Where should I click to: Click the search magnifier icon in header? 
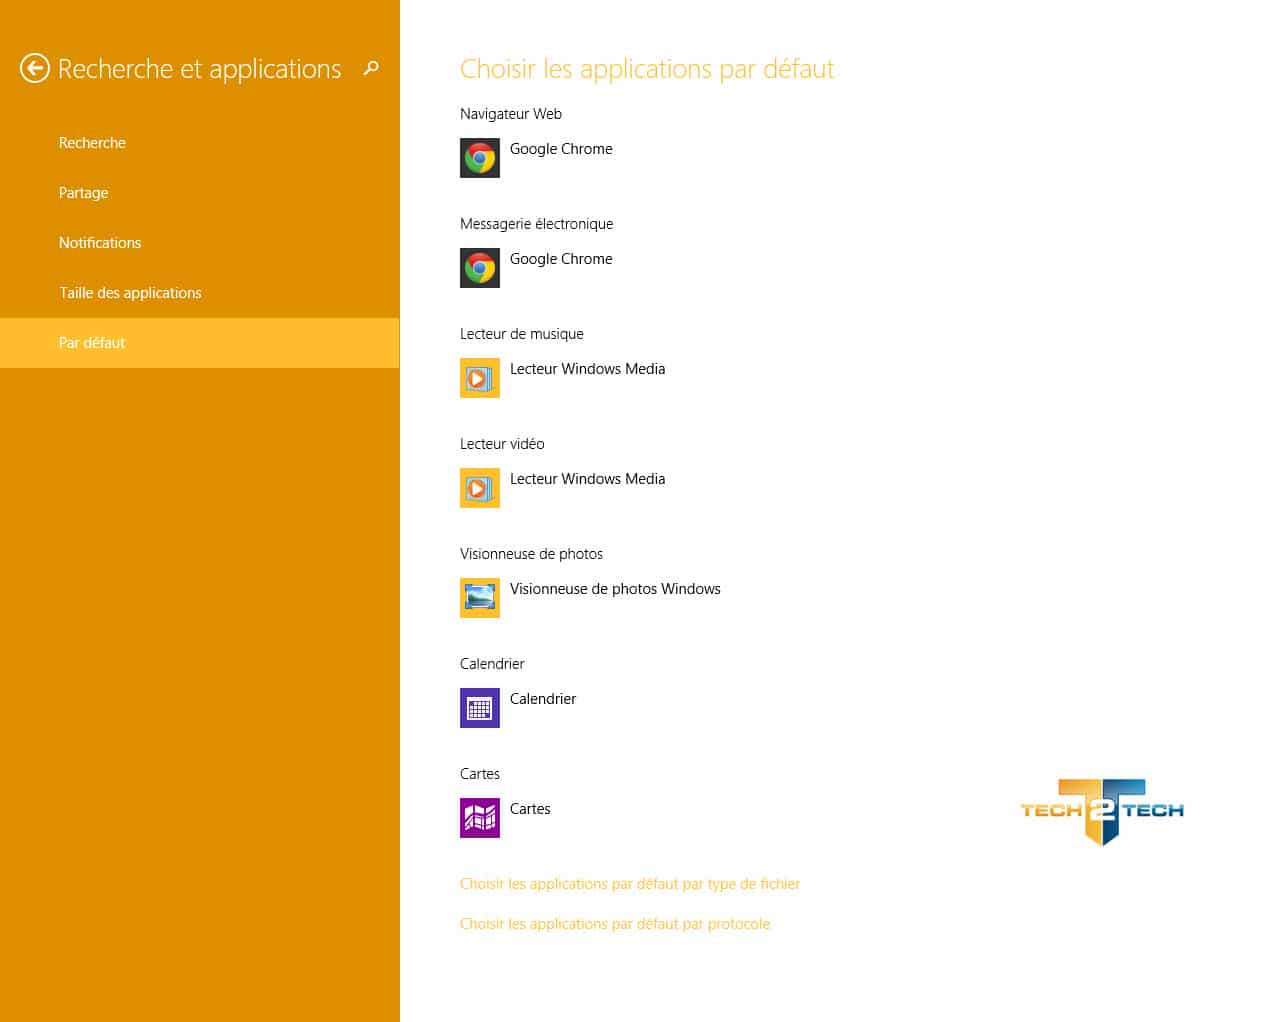coord(371,68)
